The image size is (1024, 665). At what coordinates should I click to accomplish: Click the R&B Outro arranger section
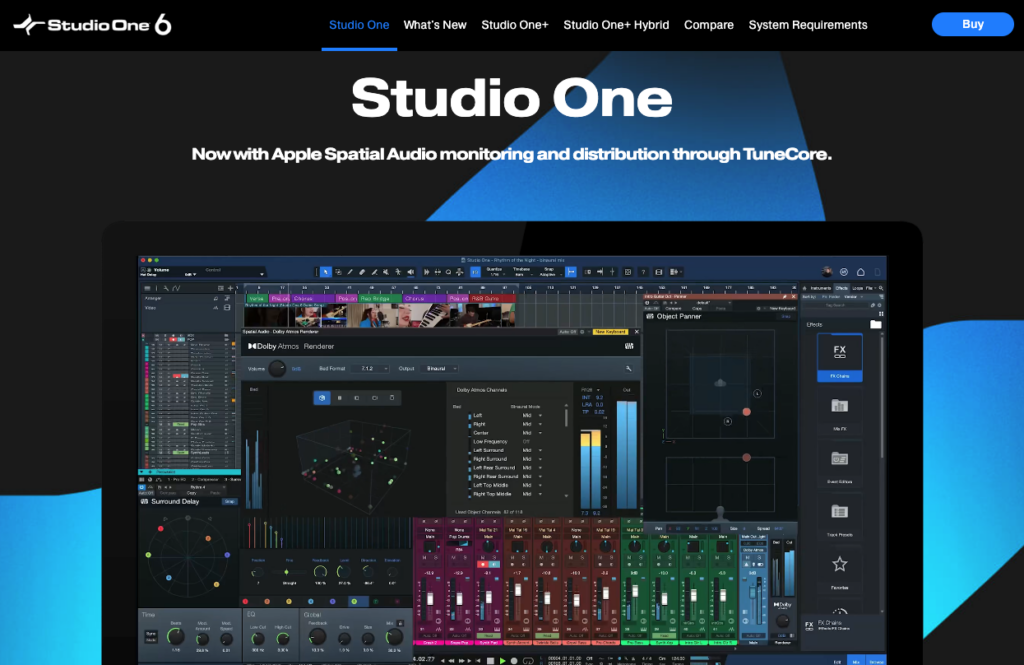(492, 299)
